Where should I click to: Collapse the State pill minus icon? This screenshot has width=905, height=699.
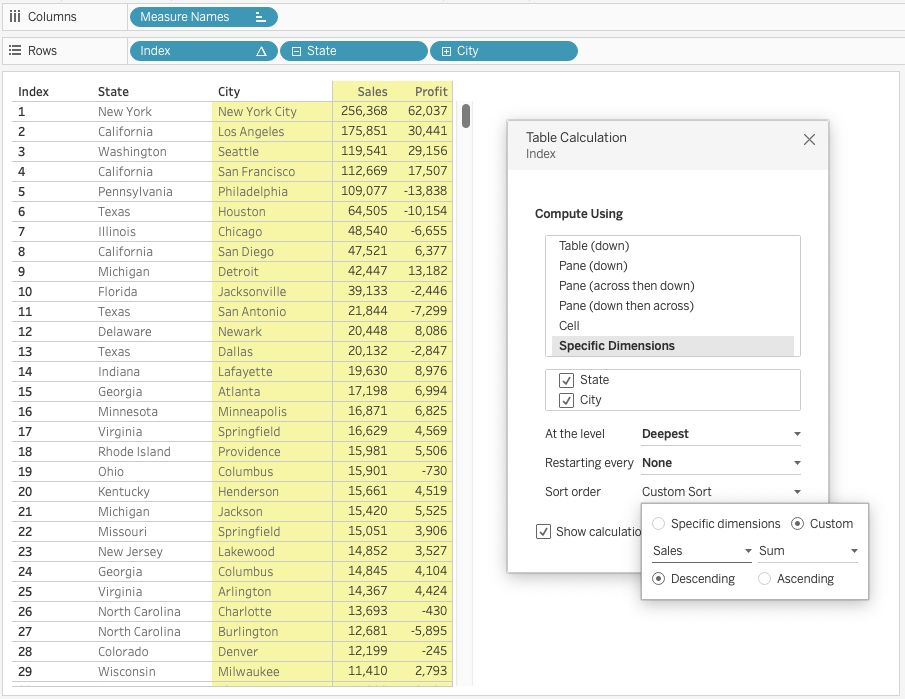297,51
